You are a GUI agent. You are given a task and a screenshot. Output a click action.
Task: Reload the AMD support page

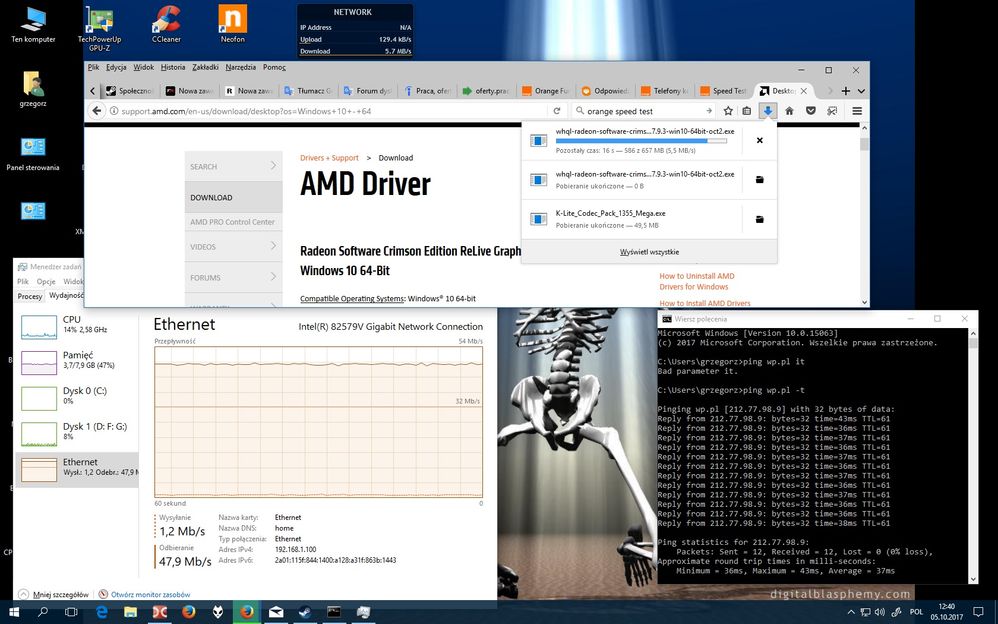tap(559, 111)
